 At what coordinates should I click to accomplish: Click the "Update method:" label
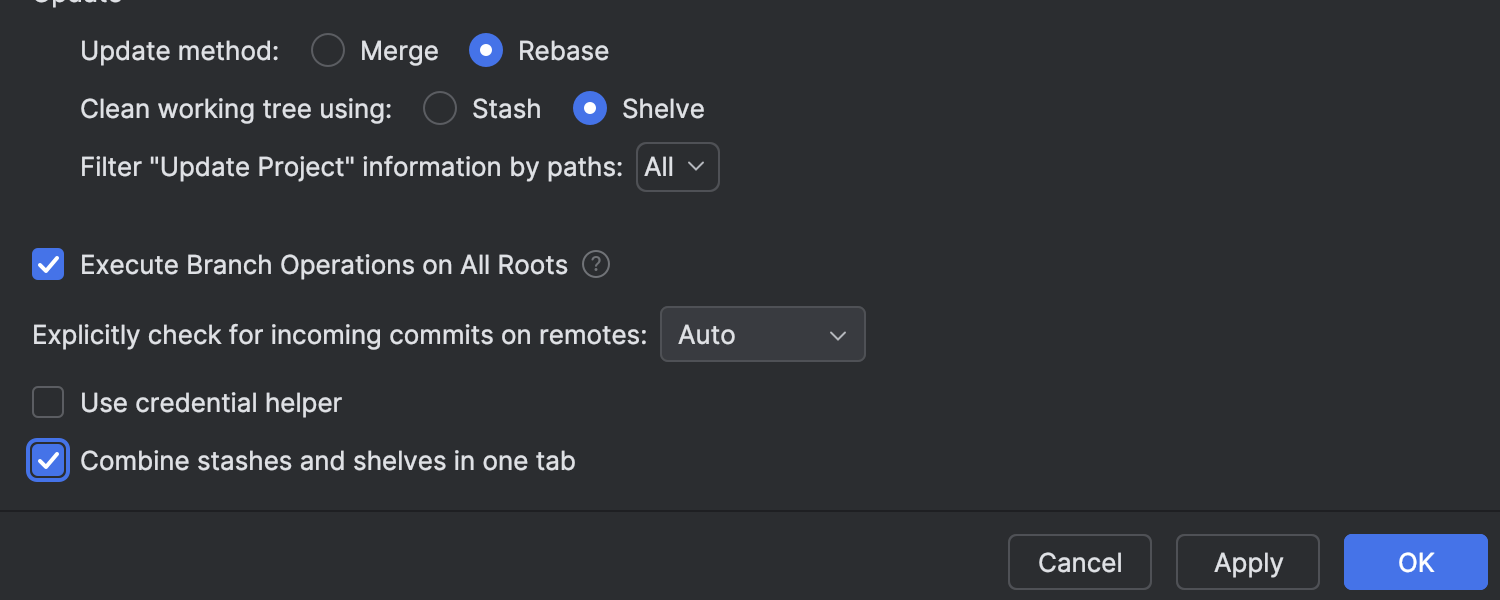pos(180,51)
